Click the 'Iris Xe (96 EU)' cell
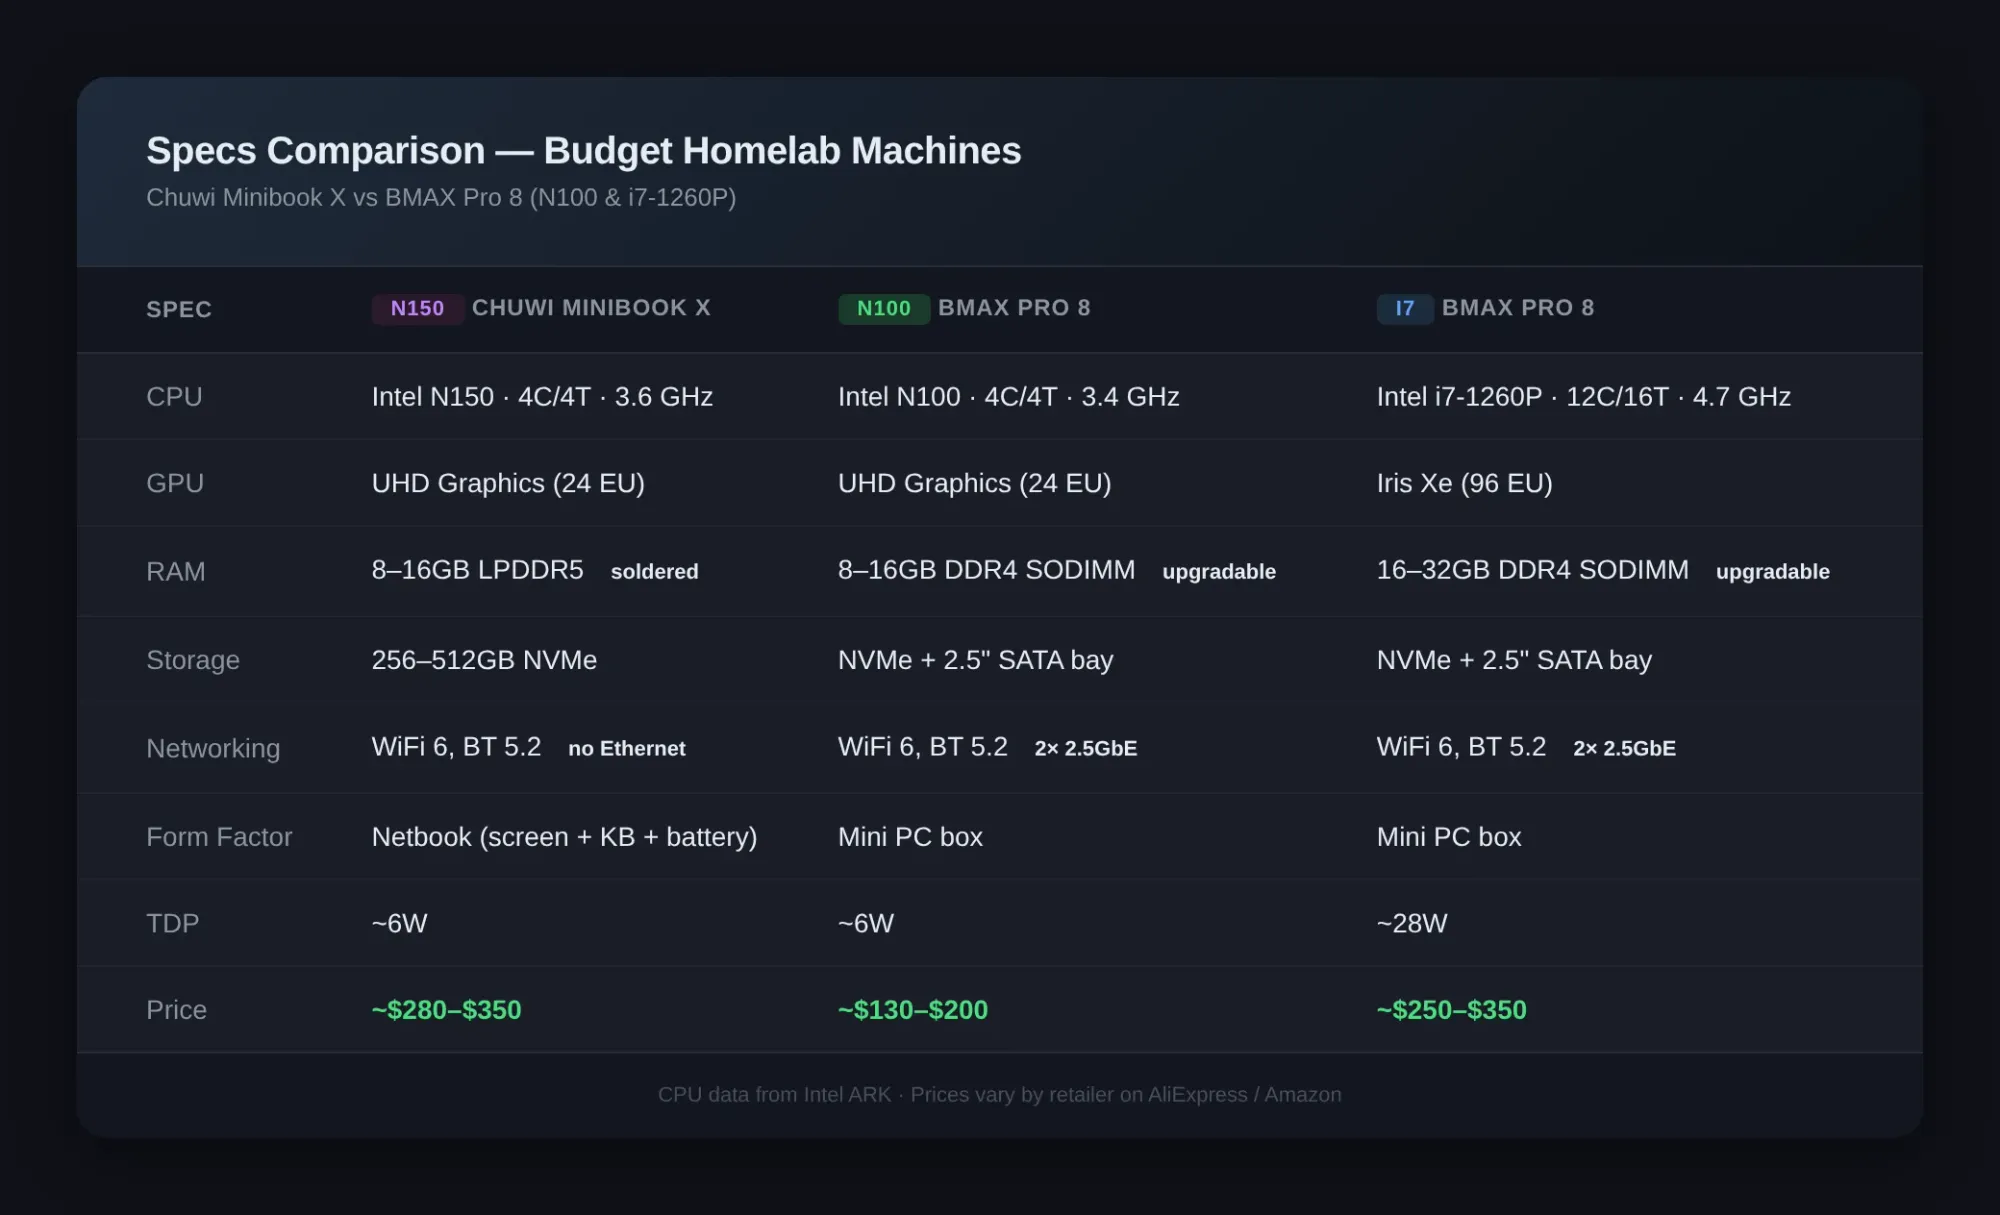The height and width of the screenshot is (1215, 2000). click(1465, 484)
